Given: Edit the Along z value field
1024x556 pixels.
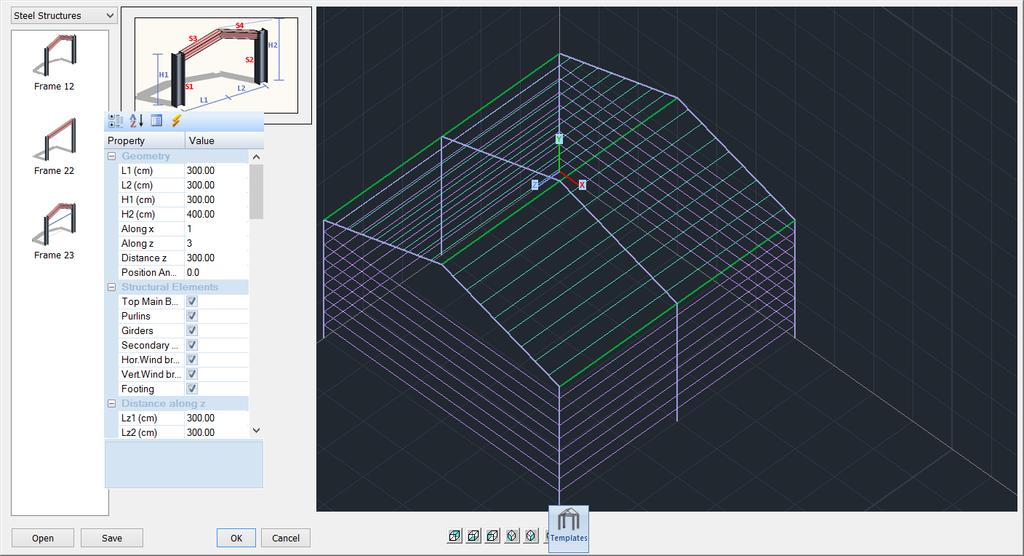Looking at the screenshot, I should 217,243.
